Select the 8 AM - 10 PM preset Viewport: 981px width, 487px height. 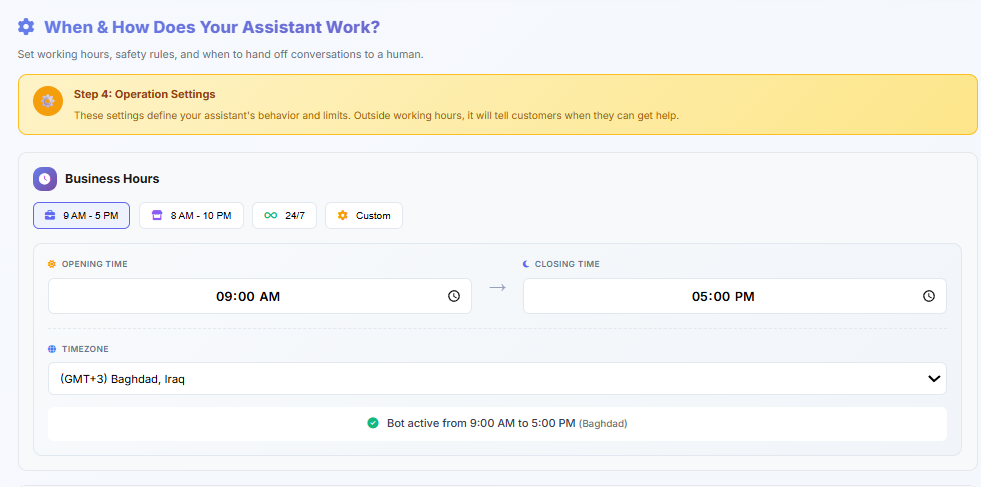click(x=191, y=215)
